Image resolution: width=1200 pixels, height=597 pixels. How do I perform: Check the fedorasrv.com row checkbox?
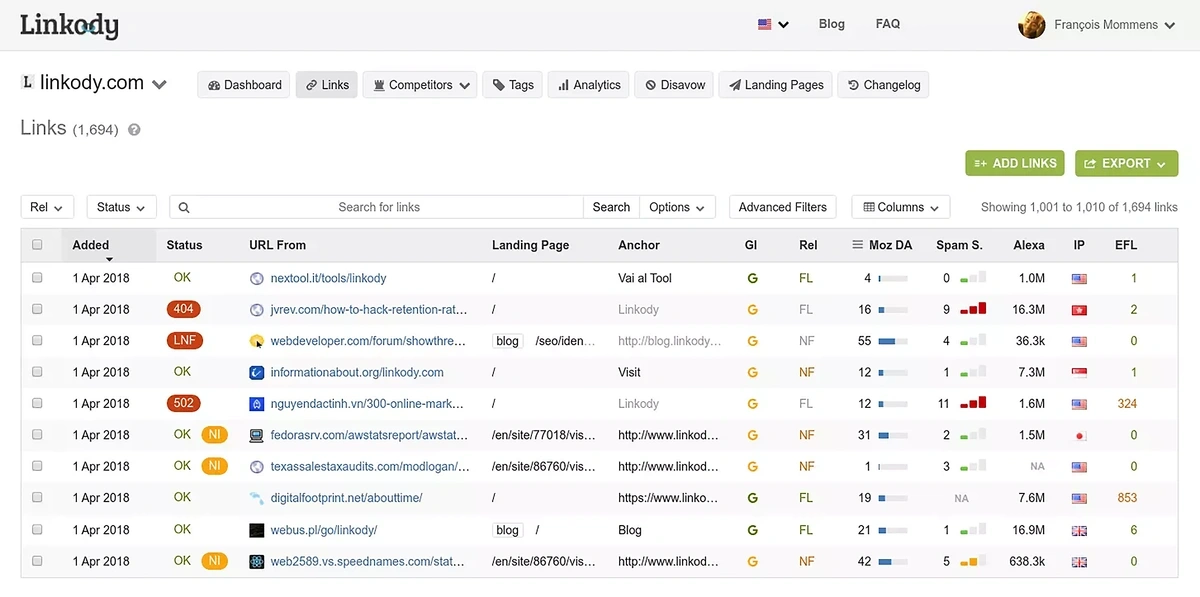[x=38, y=435]
